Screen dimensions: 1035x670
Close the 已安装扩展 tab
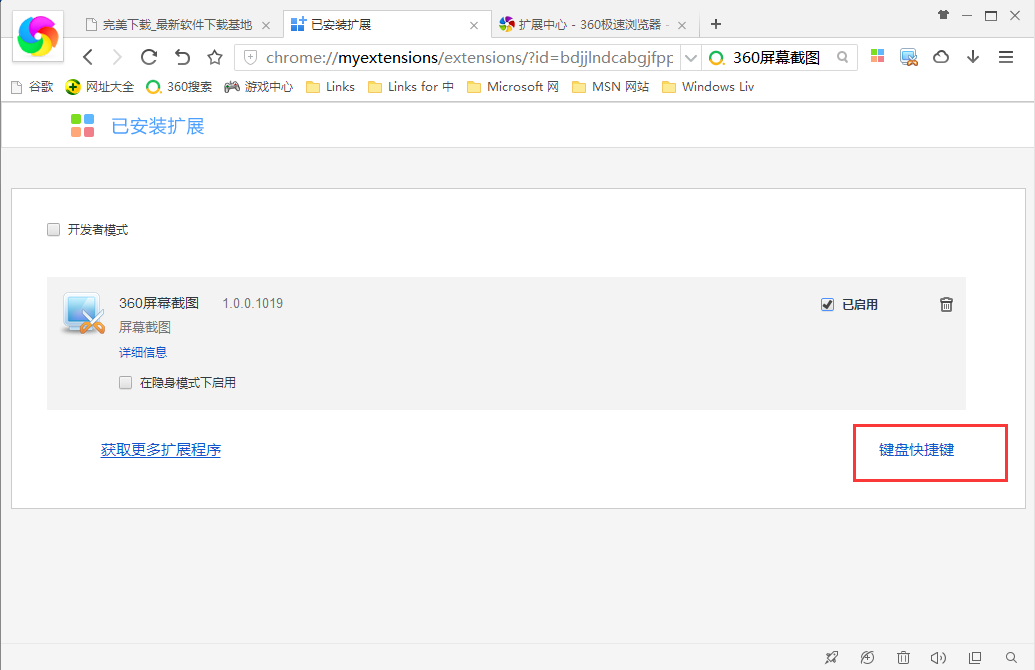click(474, 26)
